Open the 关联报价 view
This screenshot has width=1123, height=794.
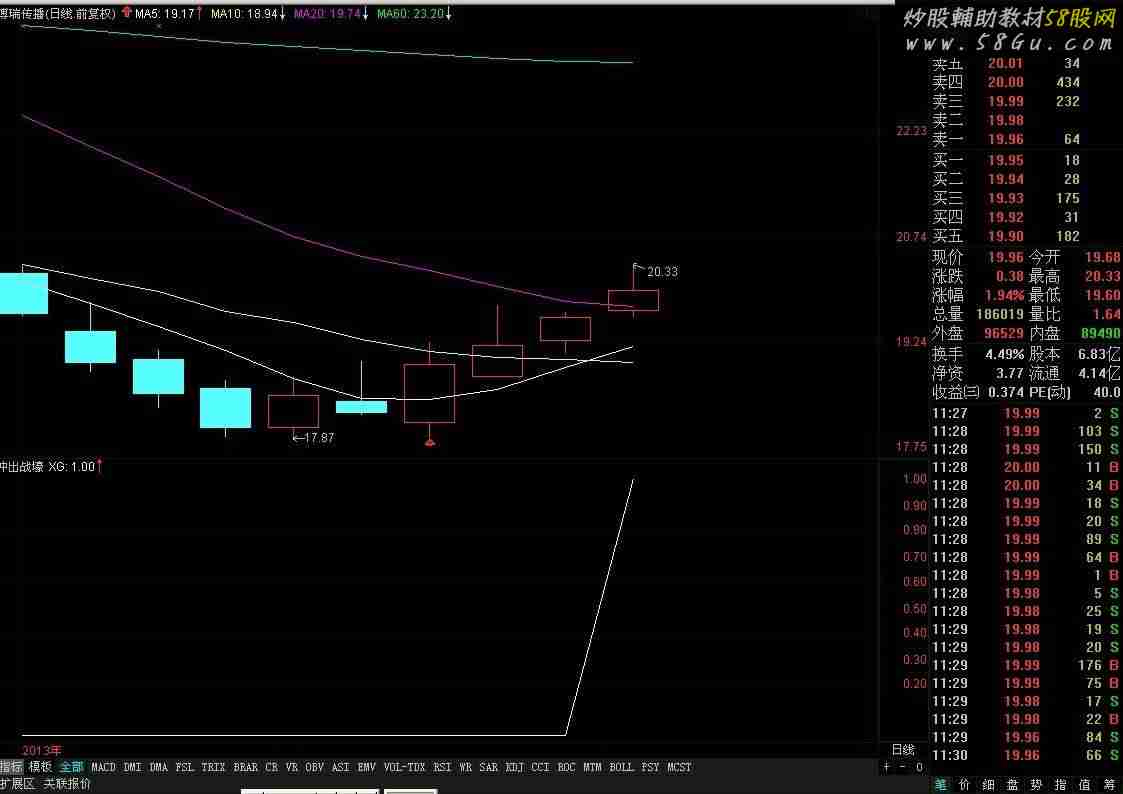click(x=67, y=784)
